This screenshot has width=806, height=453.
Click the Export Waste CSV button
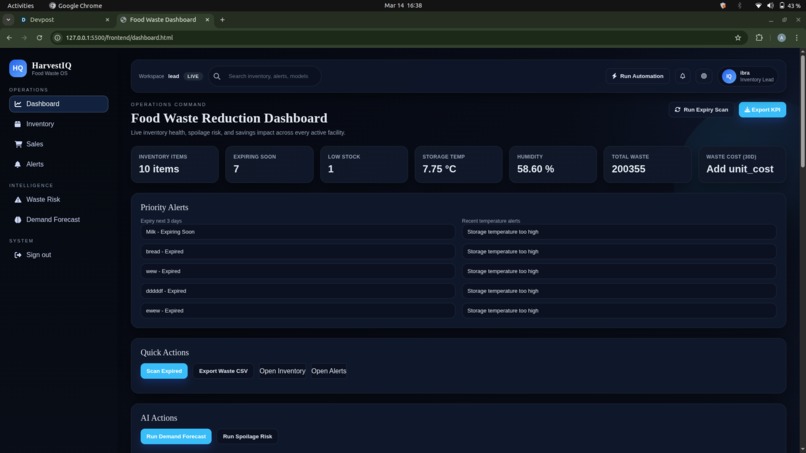[x=223, y=371]
